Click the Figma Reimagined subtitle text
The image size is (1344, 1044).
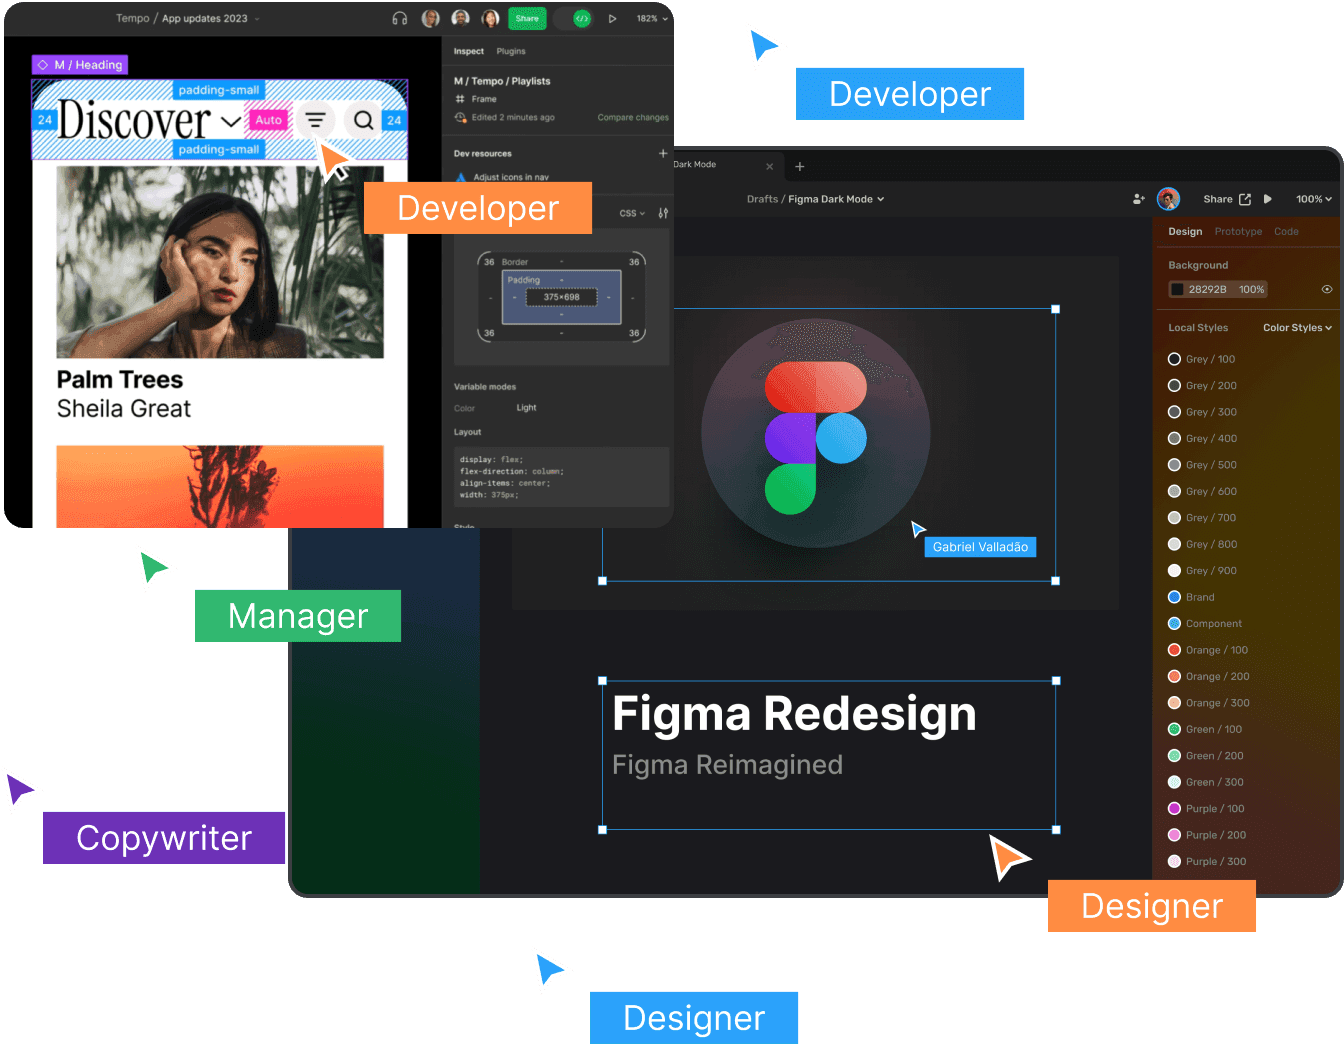[x=727, y=765]
